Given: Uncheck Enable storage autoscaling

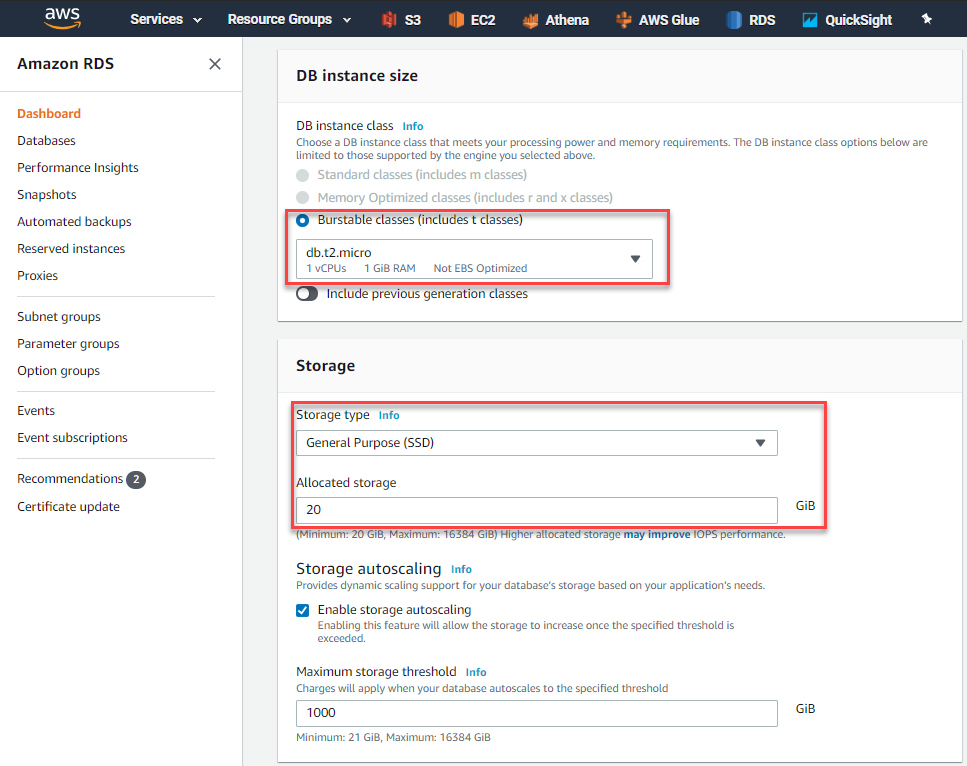Looking at the screenshot, I should tap(303, 610).
